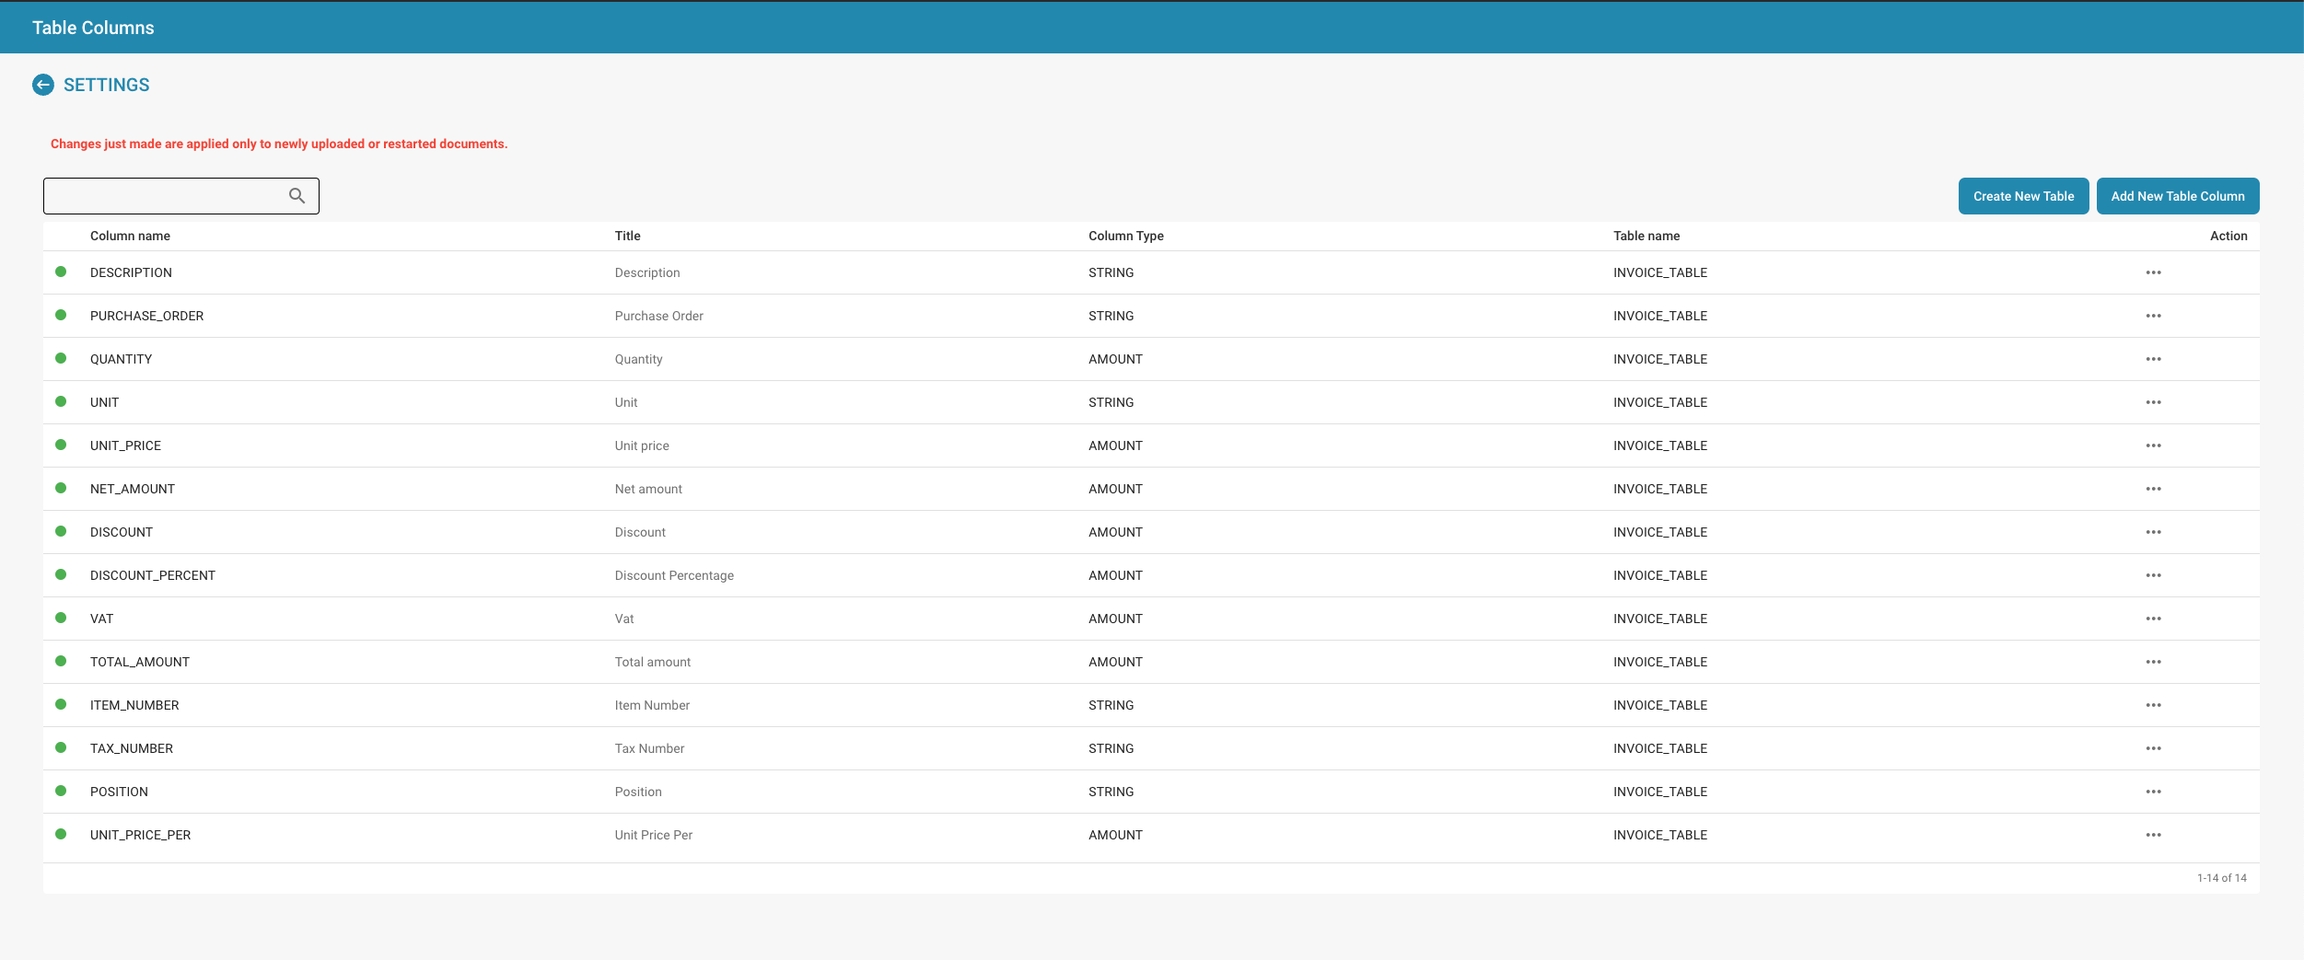2304x960 pixels.
Task: Click the search magnifier icon
Action: pos(297,196)
